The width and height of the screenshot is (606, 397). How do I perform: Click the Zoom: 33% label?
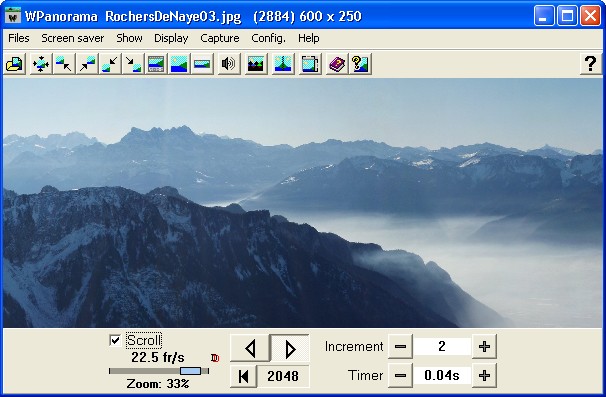click(x=158, y=384)
